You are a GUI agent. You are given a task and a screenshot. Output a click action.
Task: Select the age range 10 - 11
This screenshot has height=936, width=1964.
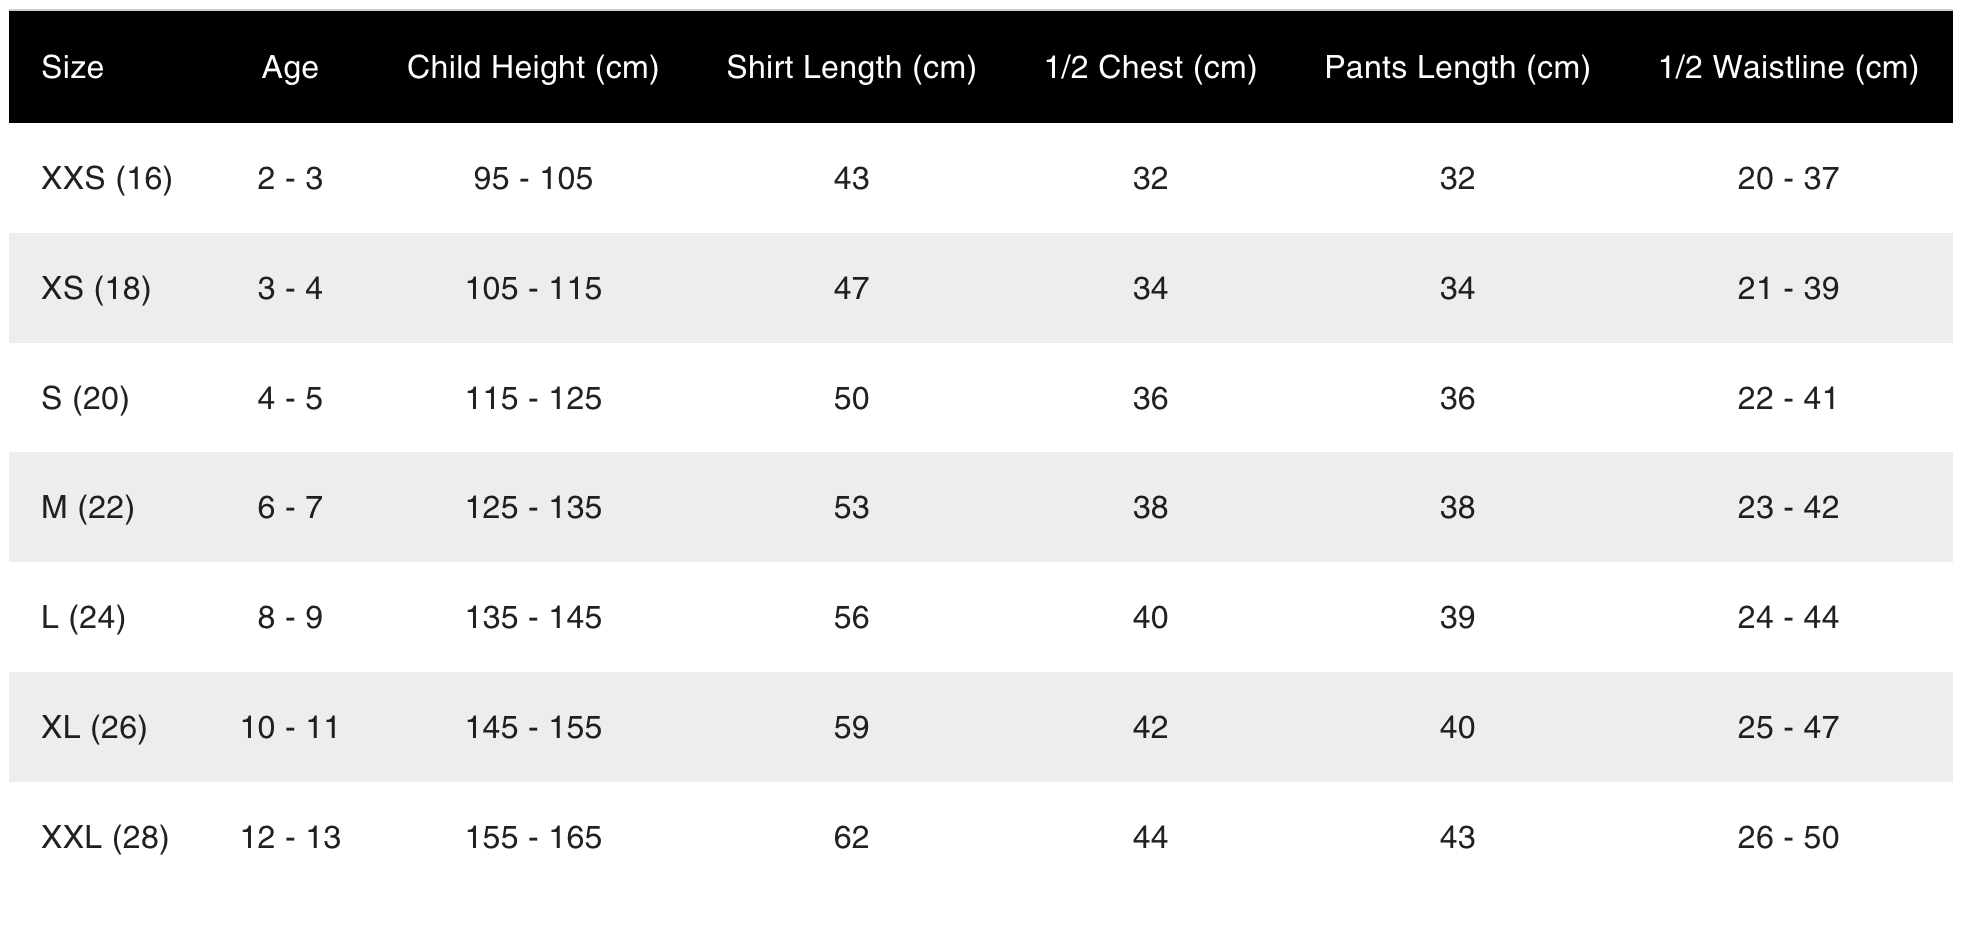tap(290, 727)
